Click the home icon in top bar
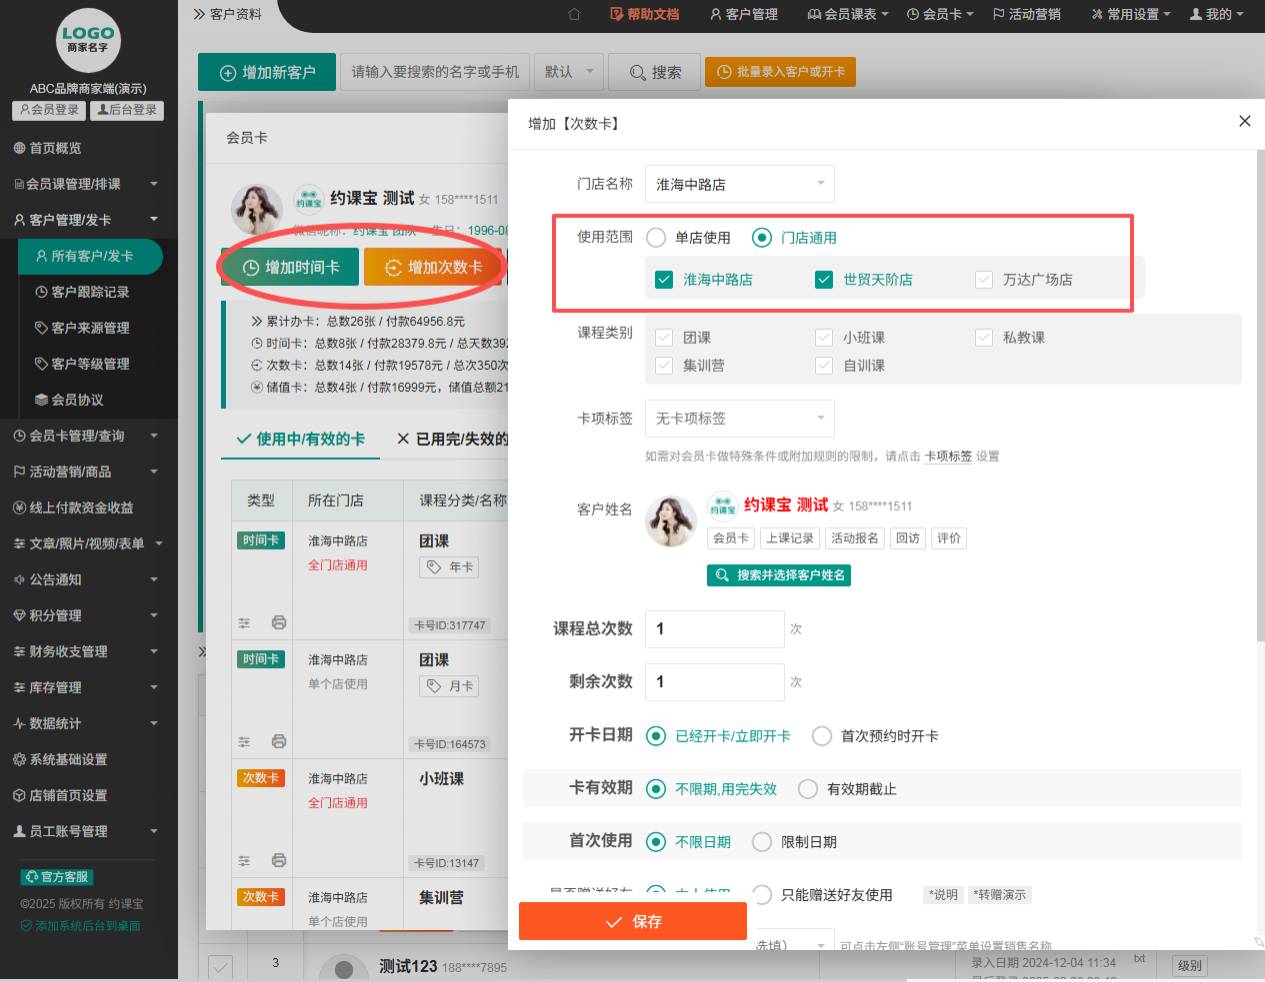Viewport: 1265px width, 982px height. 574,14
